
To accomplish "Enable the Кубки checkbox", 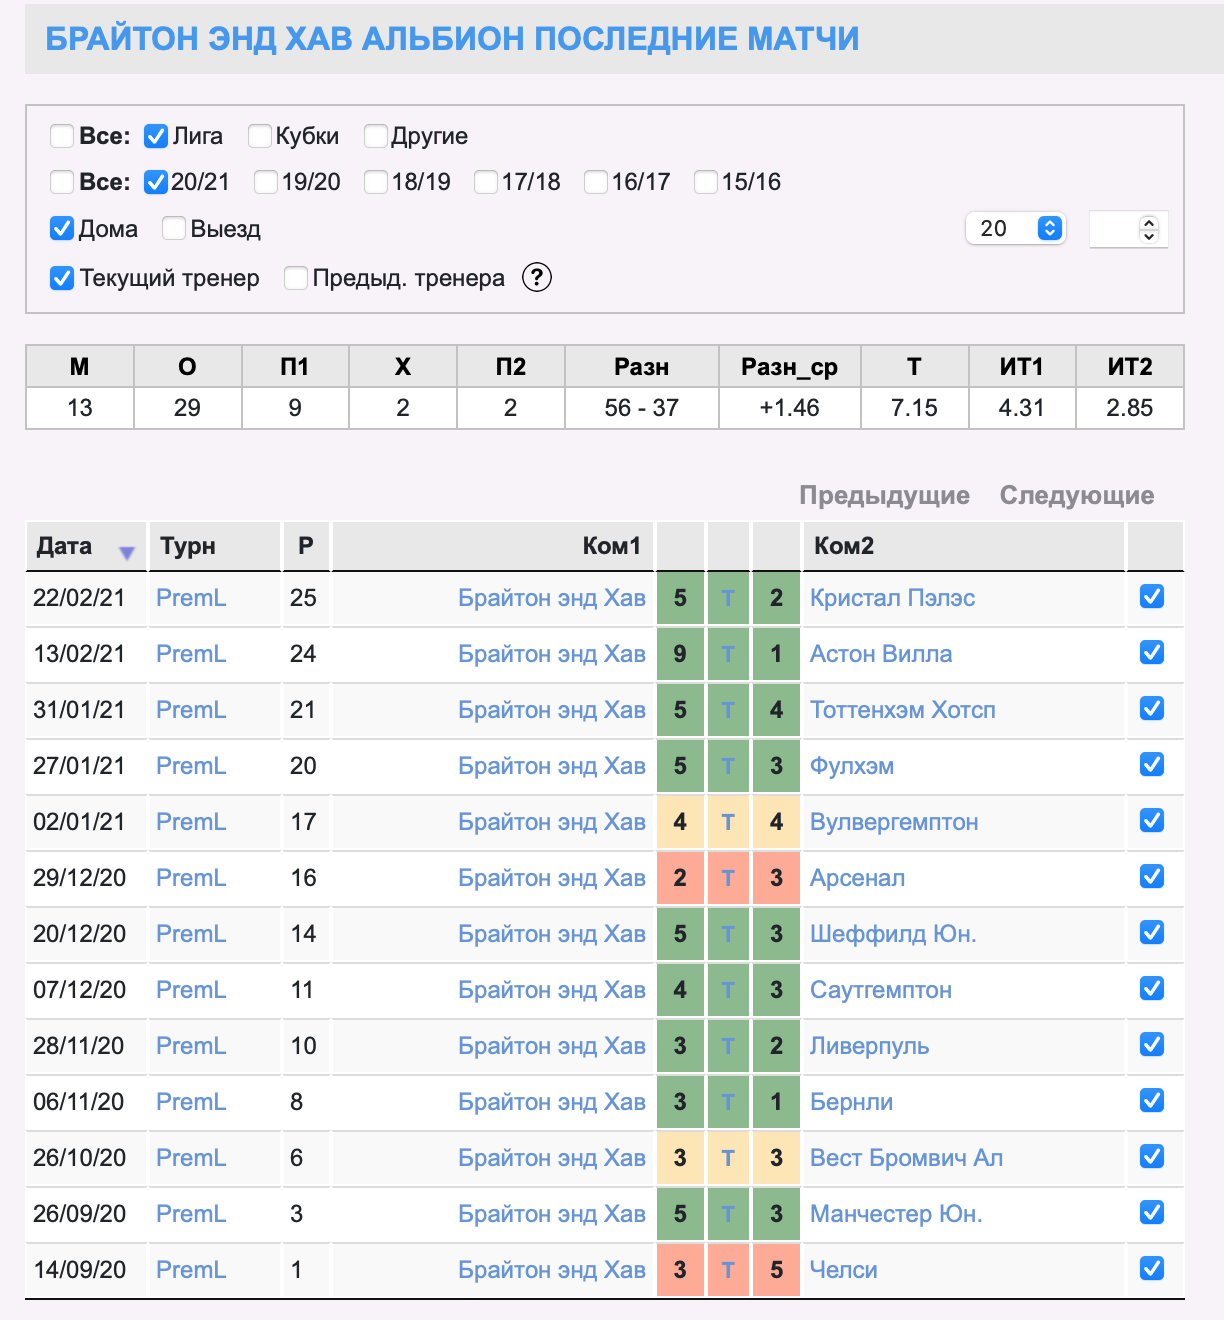I will pos(260,136).
